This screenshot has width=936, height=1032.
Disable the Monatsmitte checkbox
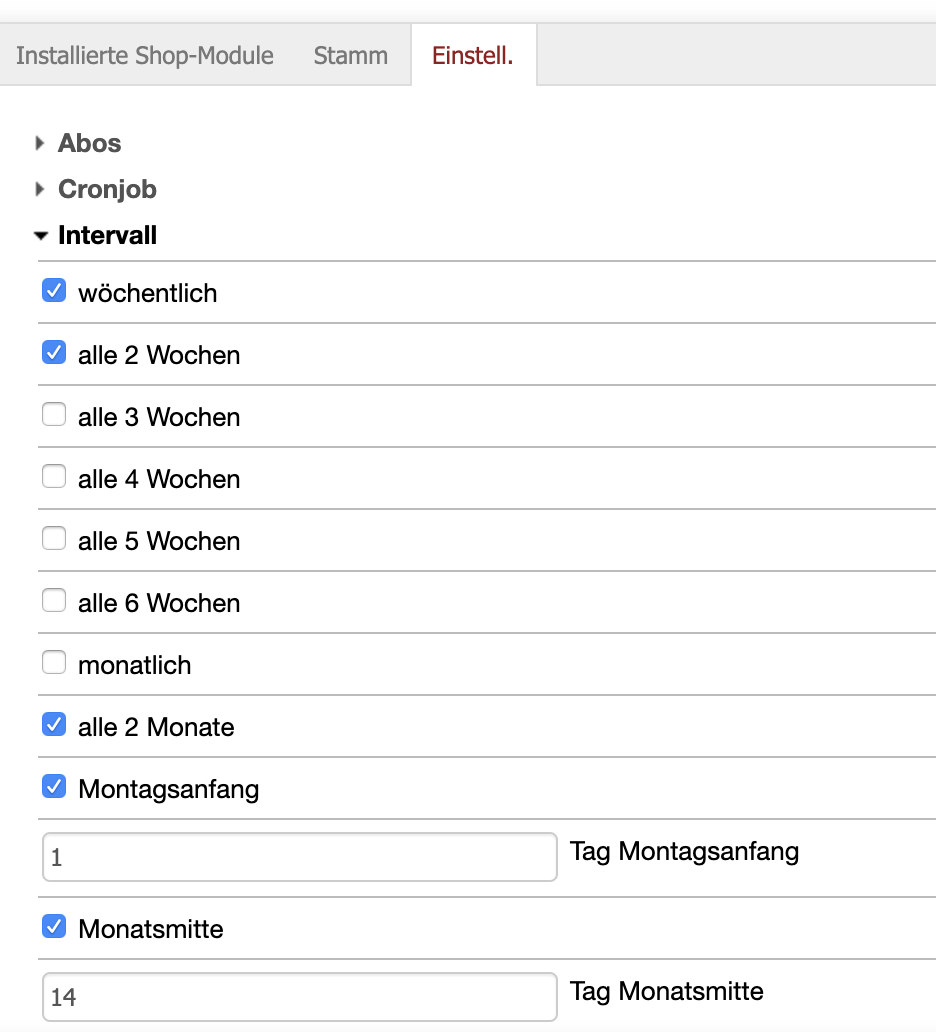[x=54, y=928]
